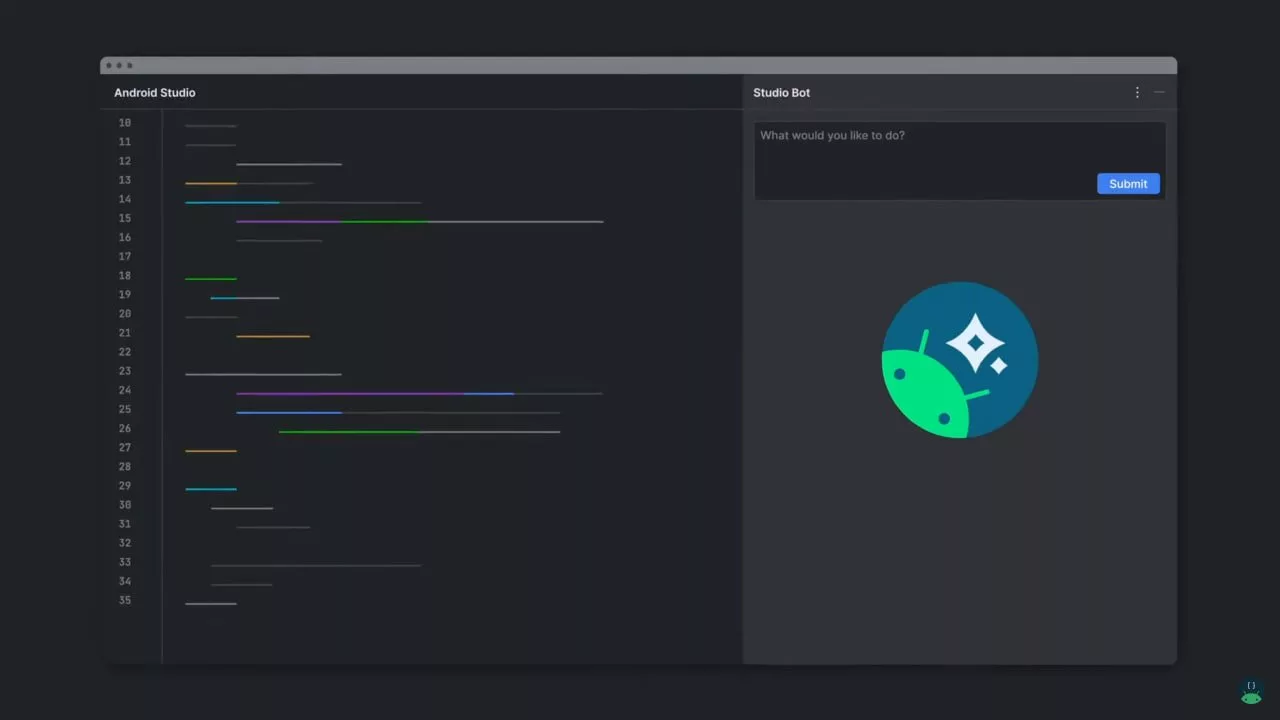Click the Submit button in Studio Bot
Image resolution: width=1280 pixels, height=720 pixels.
click(x=1128, y=184)
